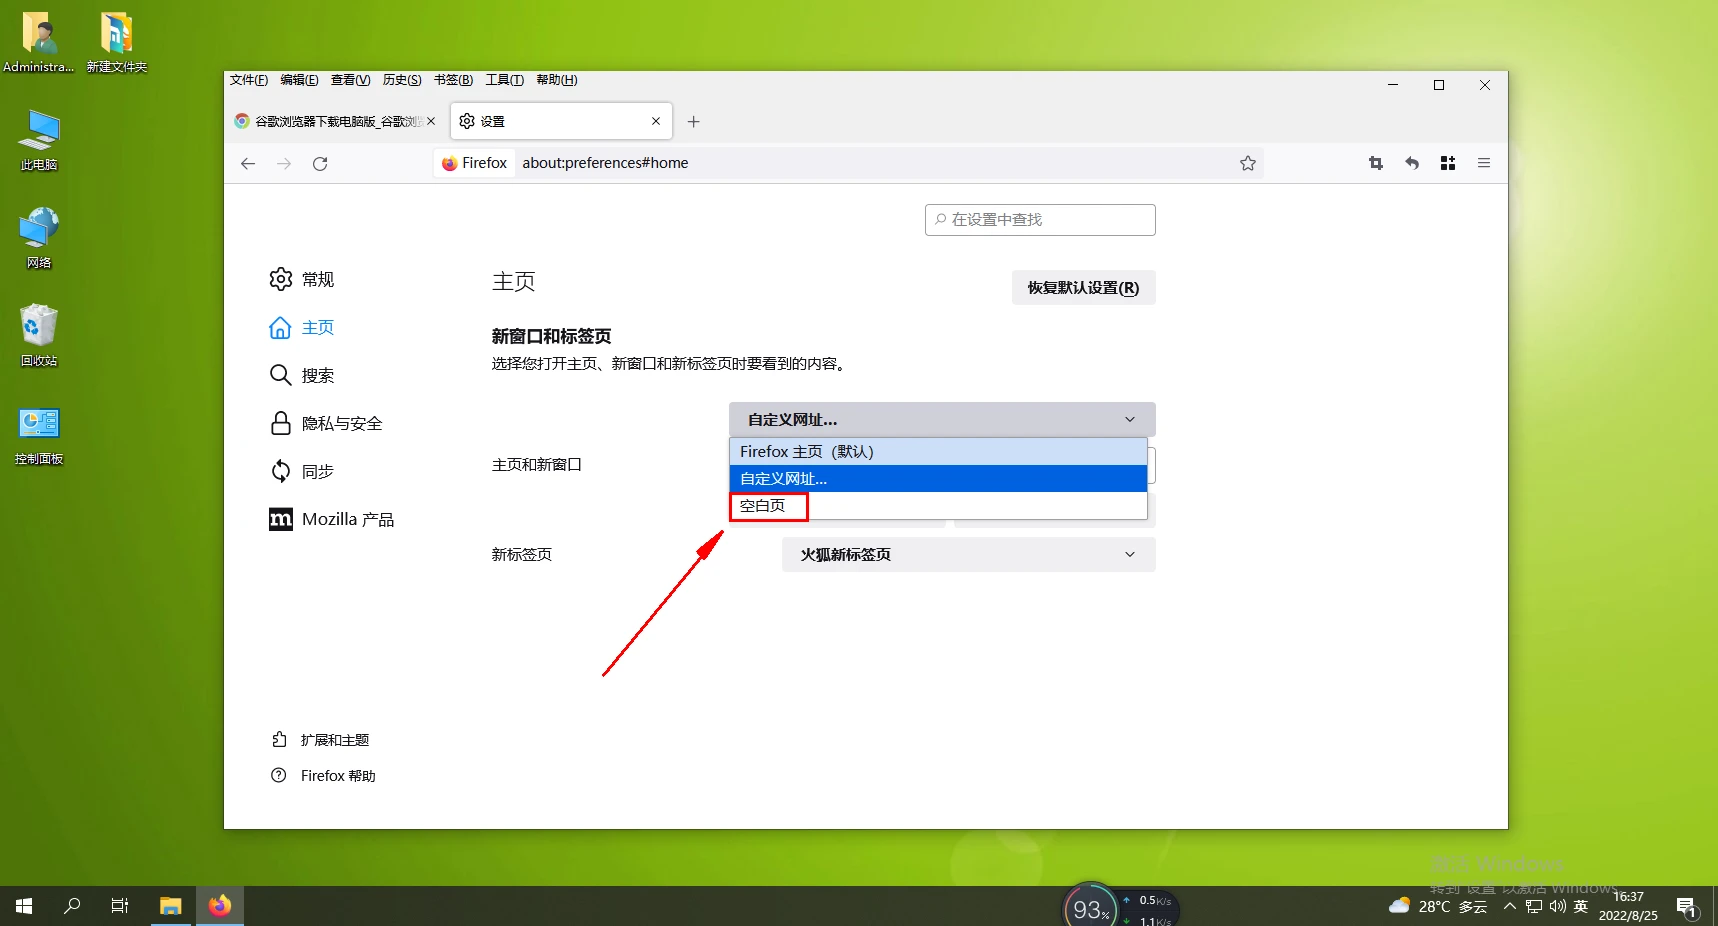Choose Firefox 主页 (默认) option
Image resolution: width=1718 pixels, height=926 pixels.
938,452
